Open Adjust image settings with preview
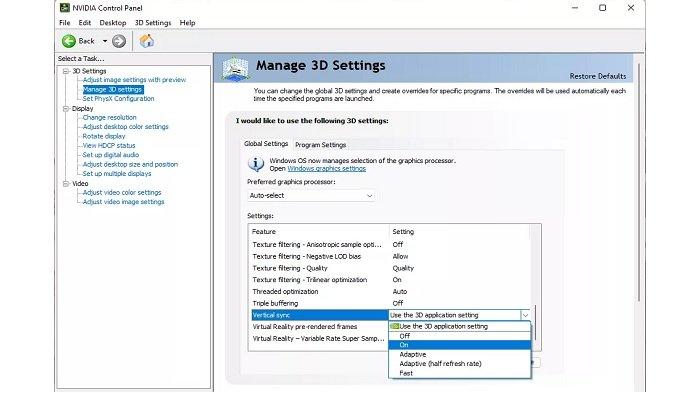This screenshot has width=700, height=393. point(134,80)
